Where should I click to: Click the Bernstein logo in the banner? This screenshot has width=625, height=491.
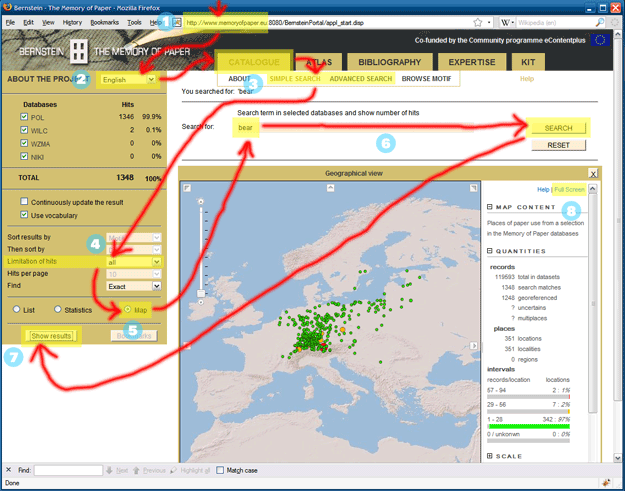click(79, 51)
